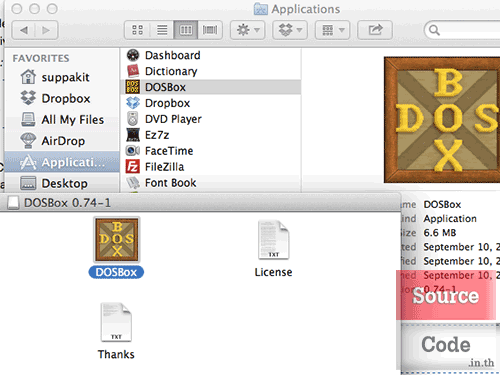Viewport: 500px width, 375px height.
Task: Click the FaceTime app icon
Action: 133,151
